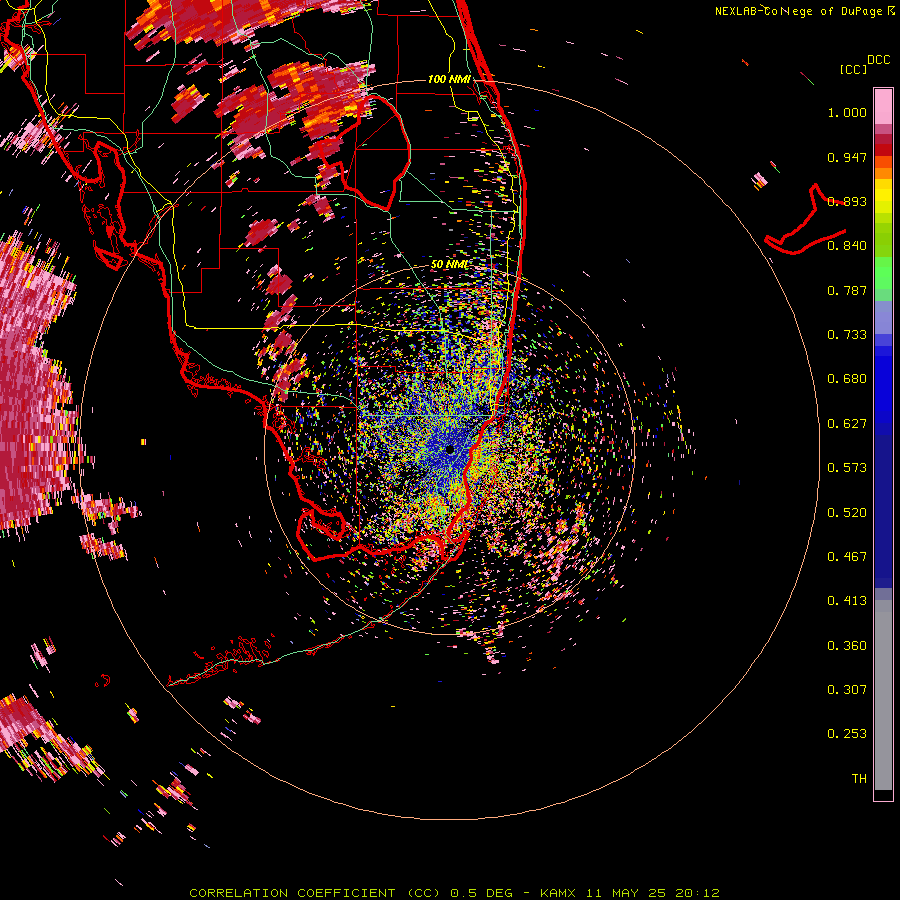Click the 0.893 color scale label
Image resolution: width=900 pixels, height=900 pixels.
[847, 201]
